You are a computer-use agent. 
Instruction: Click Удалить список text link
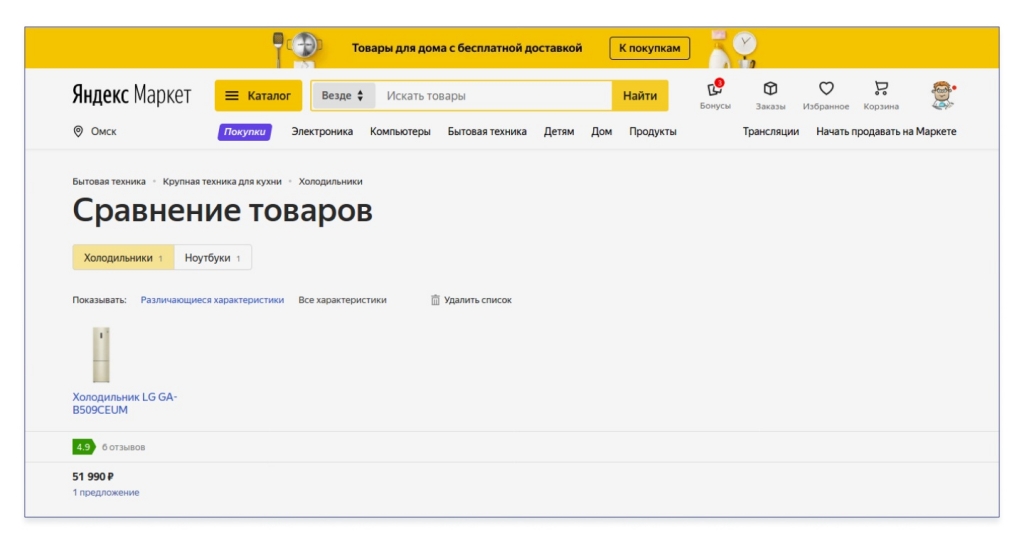pyautogui.click(x=477, y=300)
